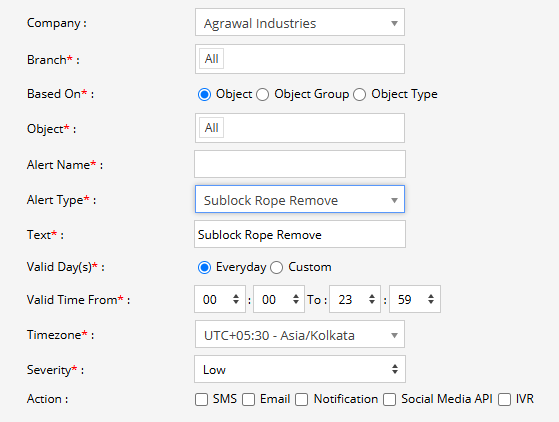The image size is (559, 422).
Task: Open the Company dropdown showing Agrawal Industries
Action: [299, 22]
